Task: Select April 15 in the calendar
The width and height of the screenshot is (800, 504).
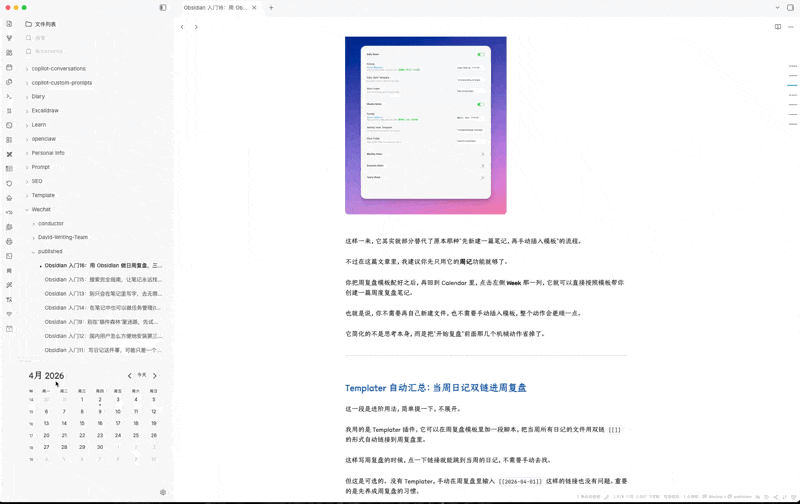Action: [x=82, y=423]
